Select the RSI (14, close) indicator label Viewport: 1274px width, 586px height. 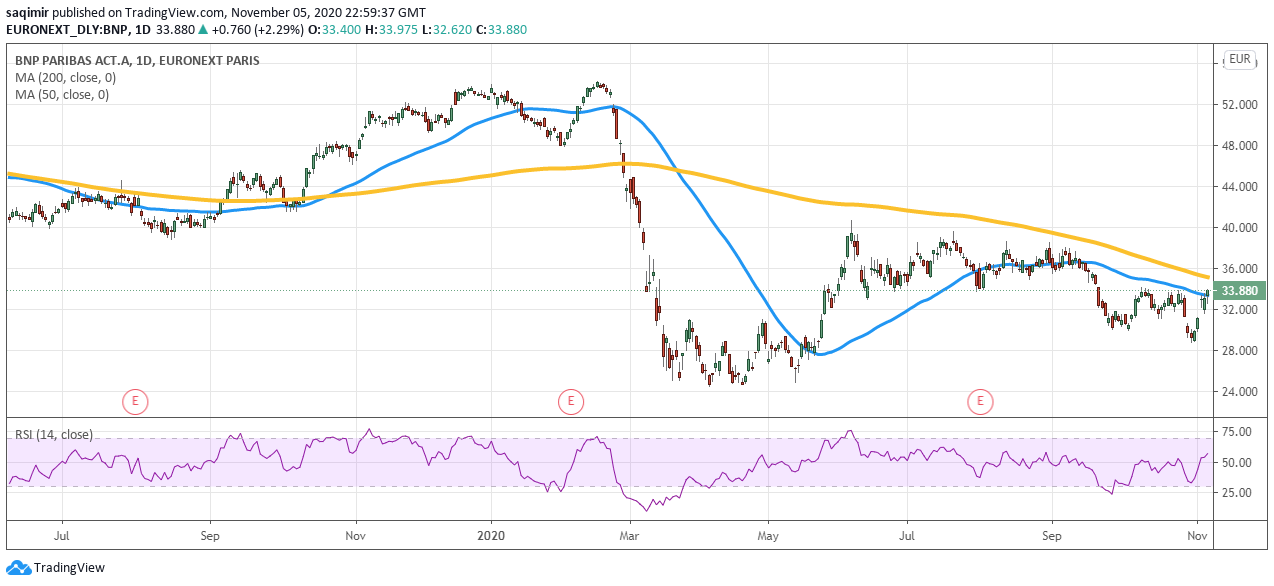click(54, 434)
